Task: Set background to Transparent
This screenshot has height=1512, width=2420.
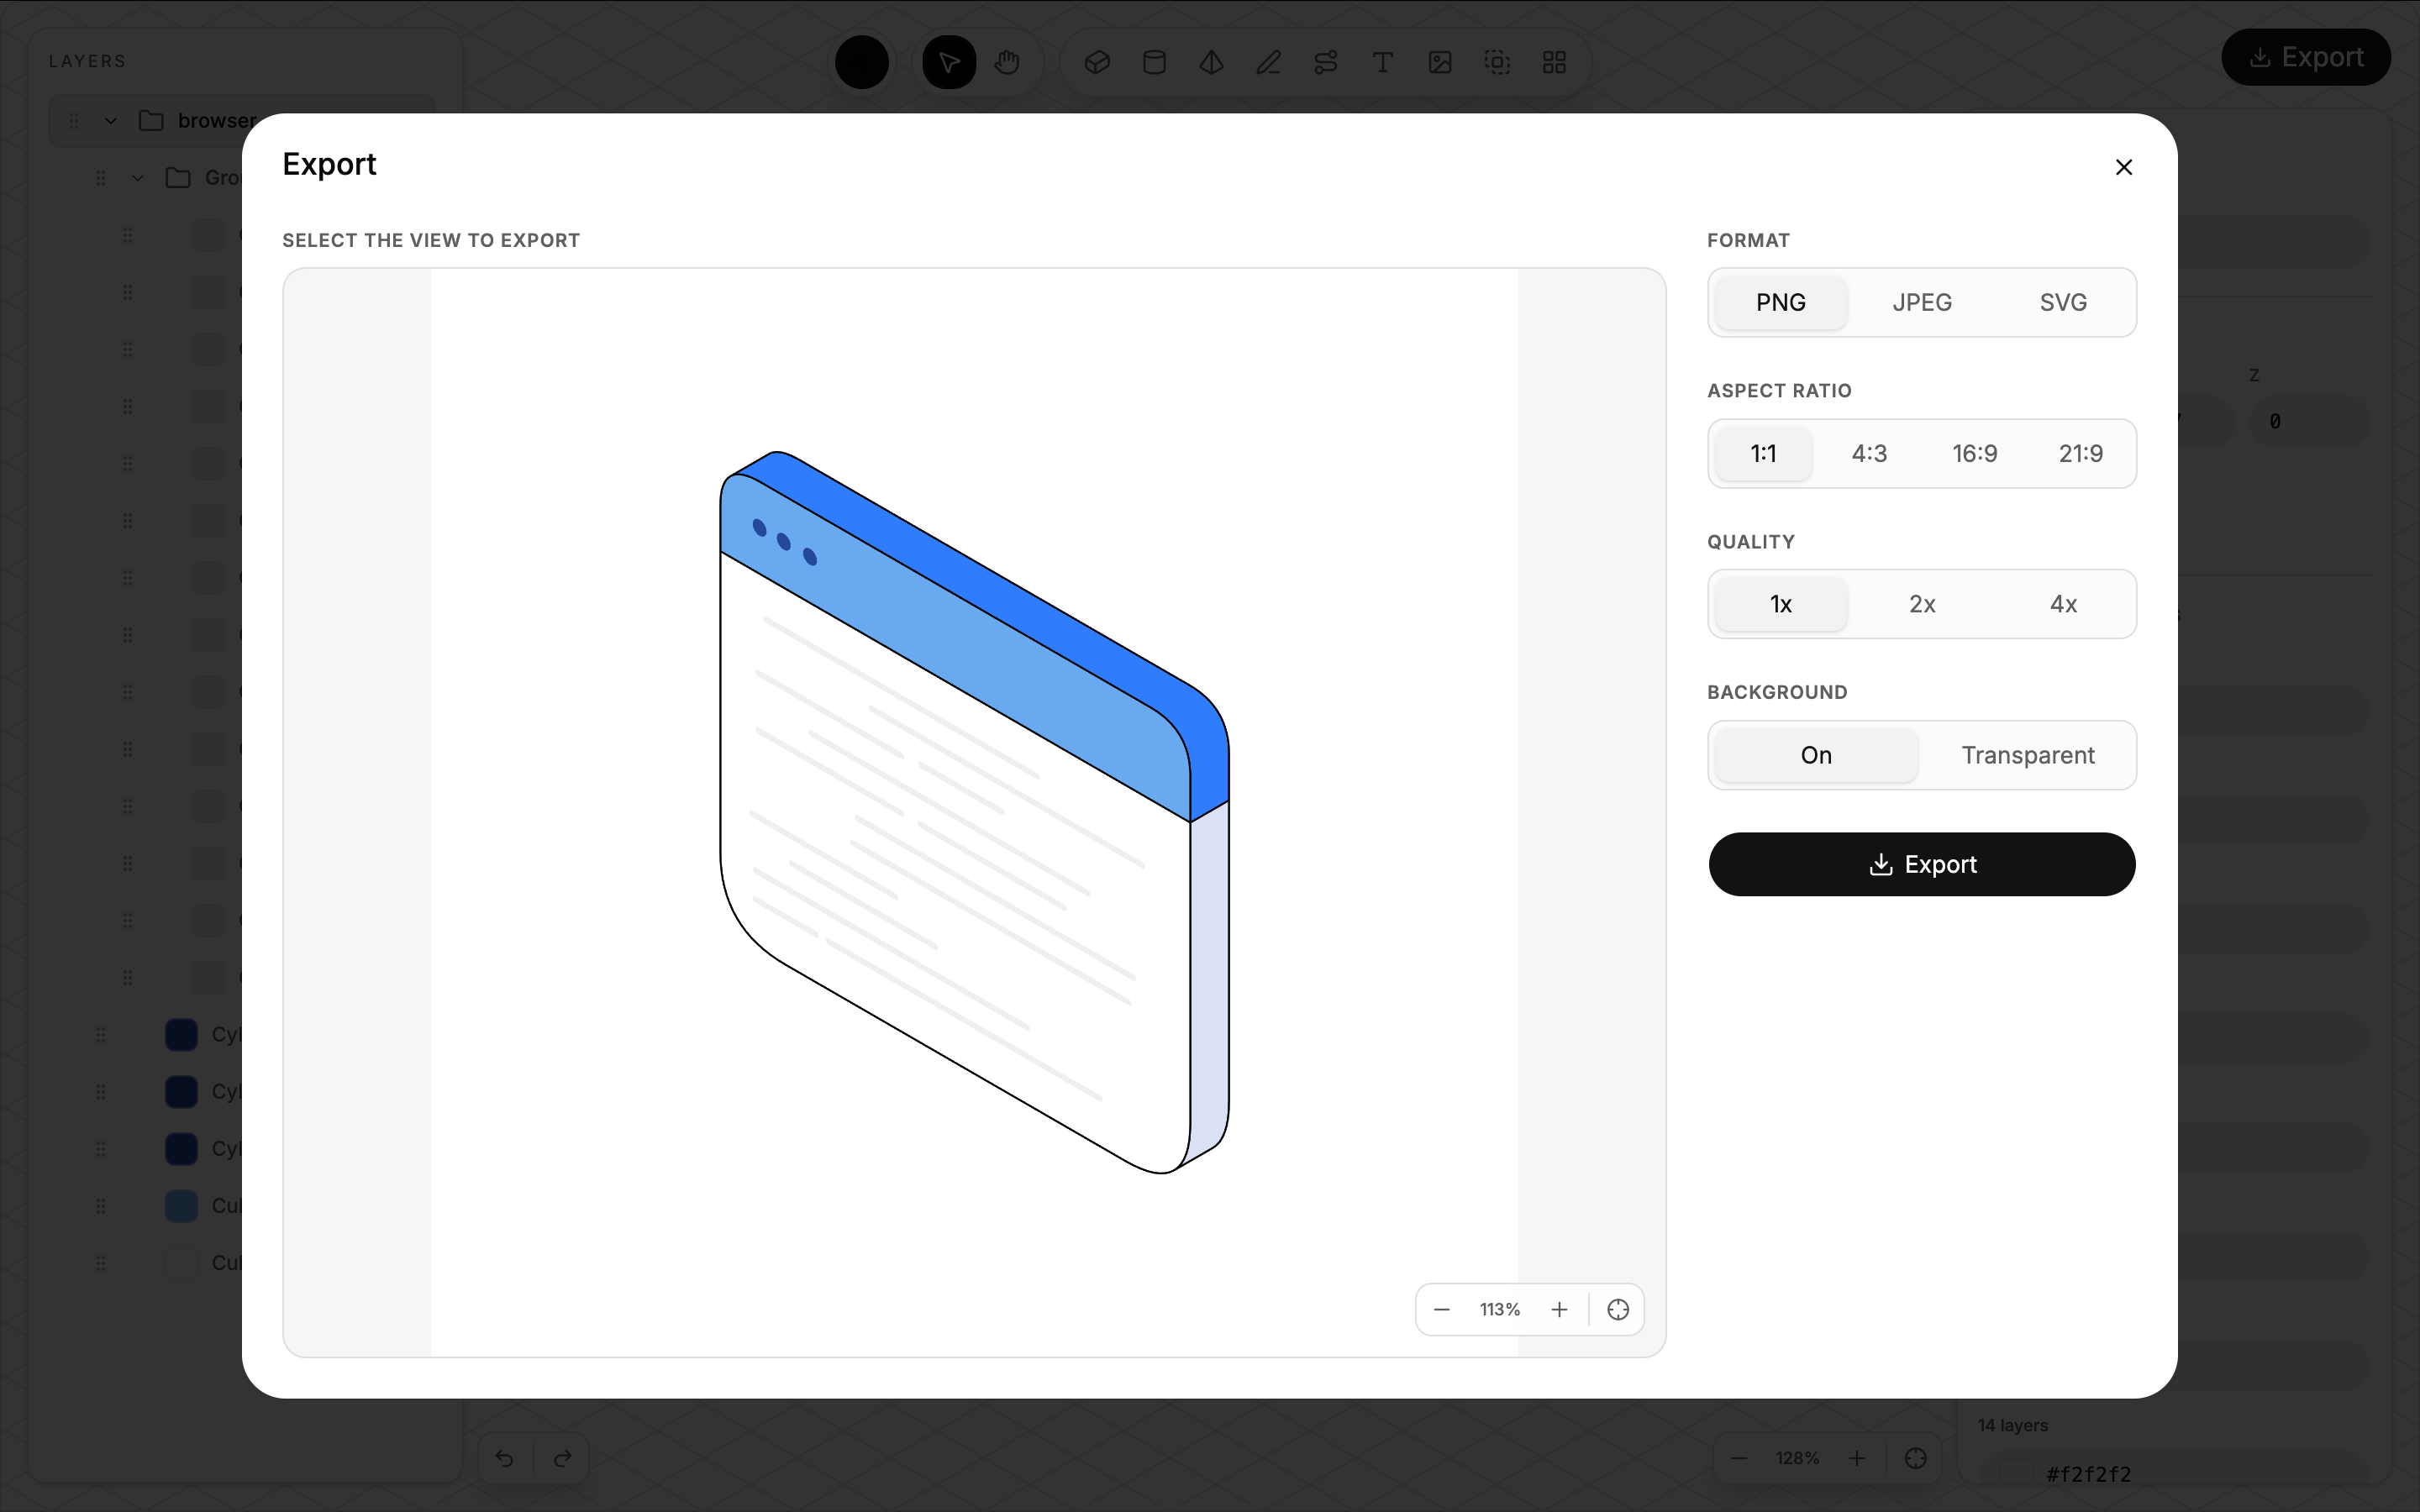Action: (x=2028, y=755)
